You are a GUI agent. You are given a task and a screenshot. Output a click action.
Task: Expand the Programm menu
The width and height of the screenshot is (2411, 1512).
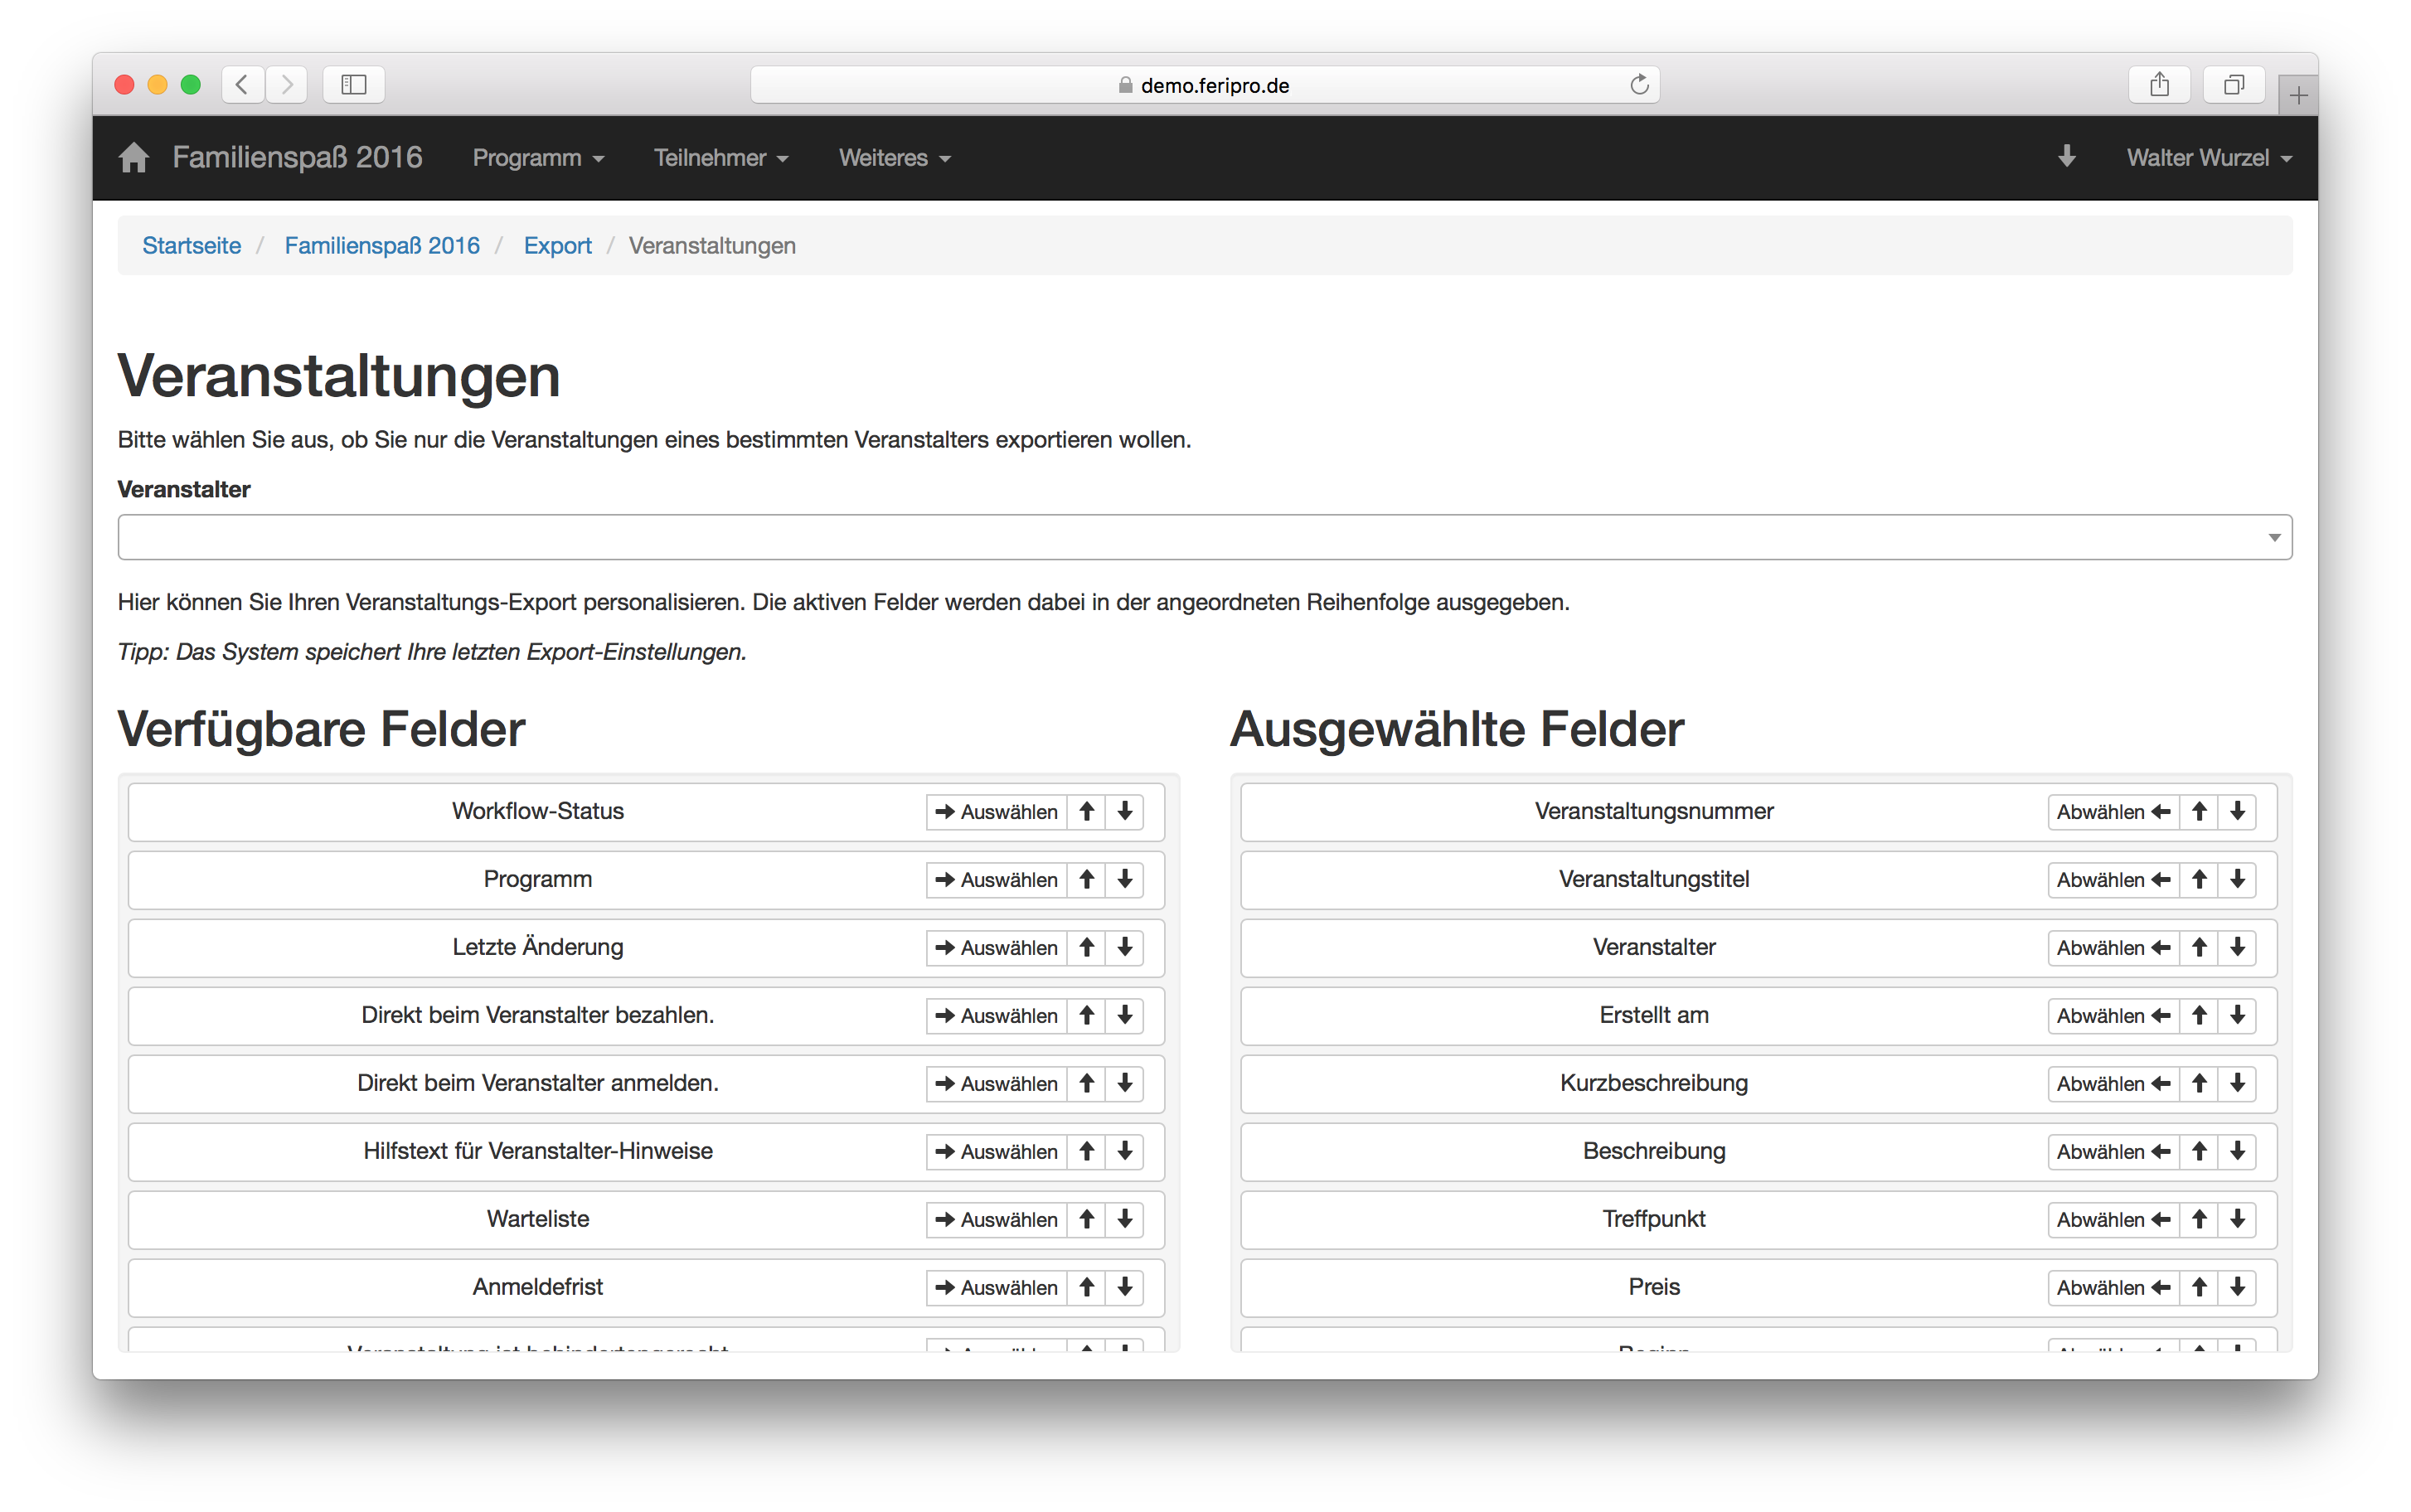(538, 158)
